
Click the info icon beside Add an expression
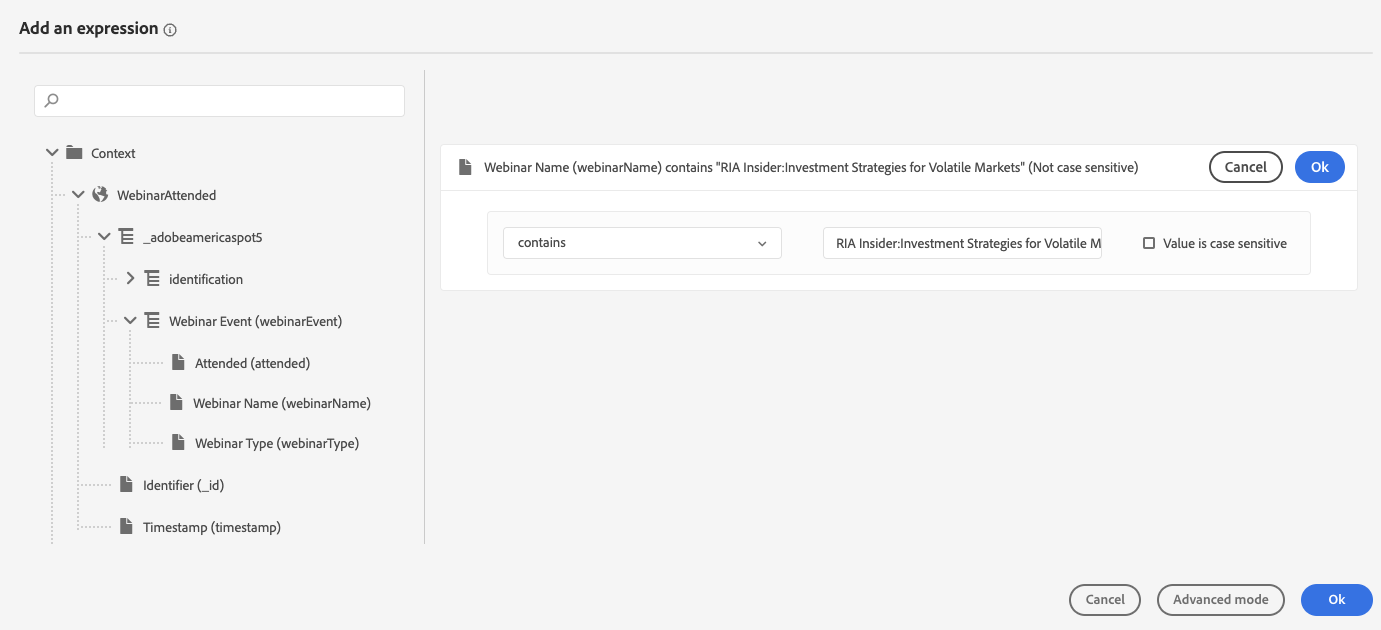pos(170,30)
